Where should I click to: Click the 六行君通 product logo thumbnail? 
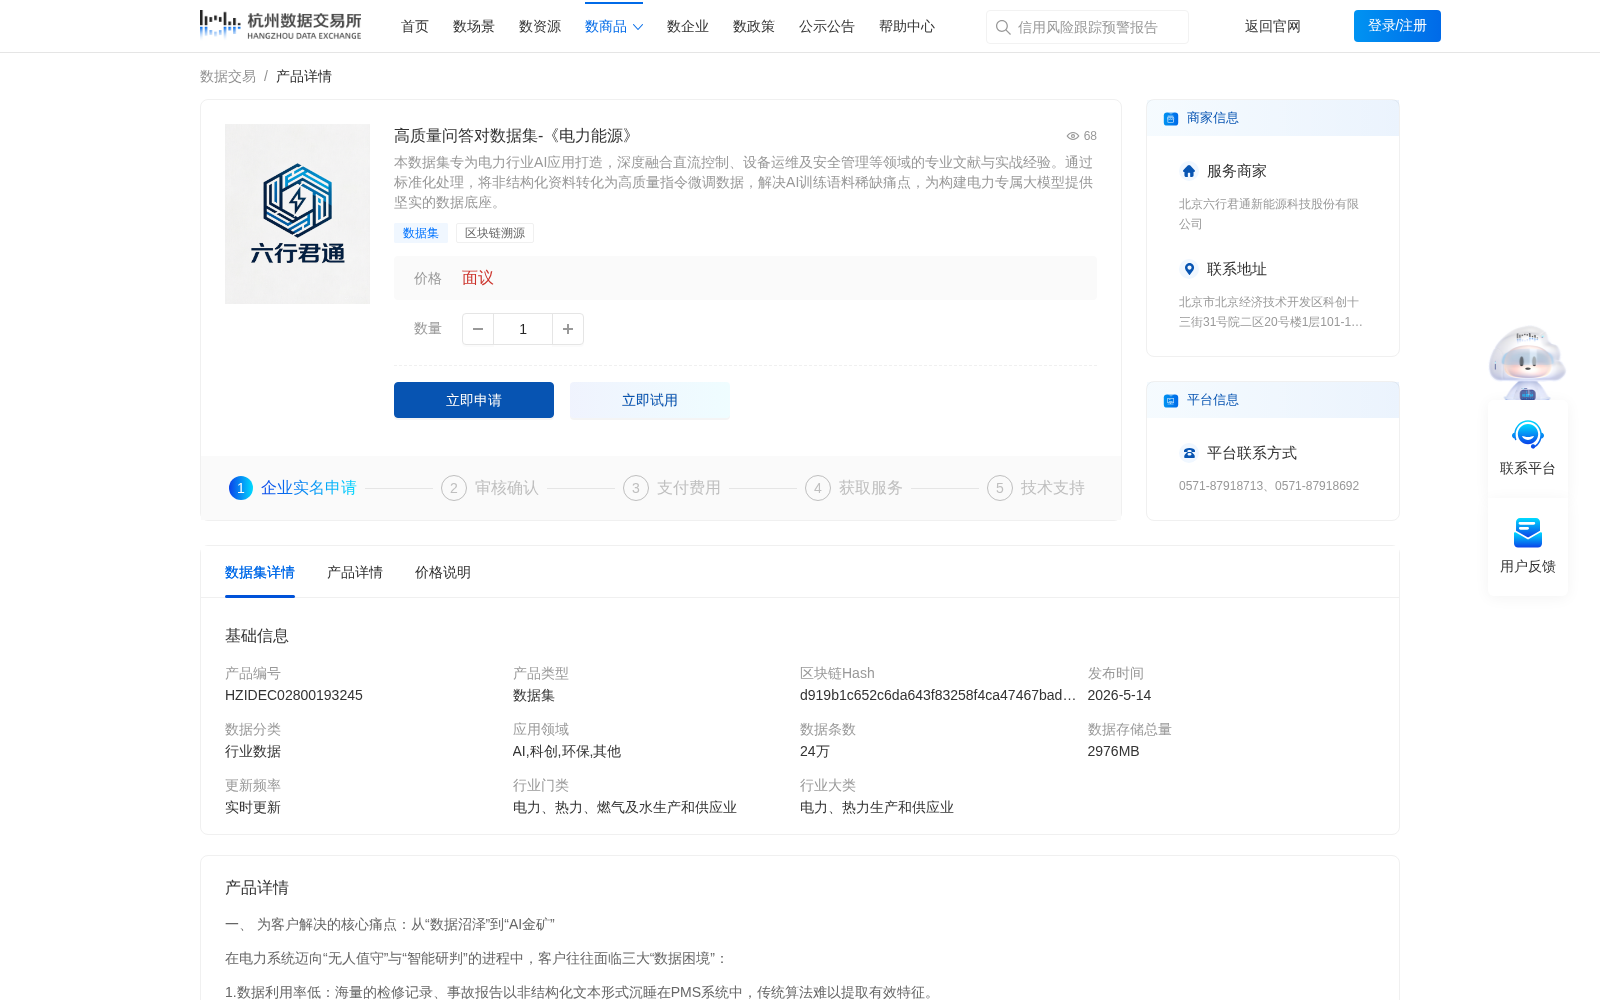coord(297,214)
